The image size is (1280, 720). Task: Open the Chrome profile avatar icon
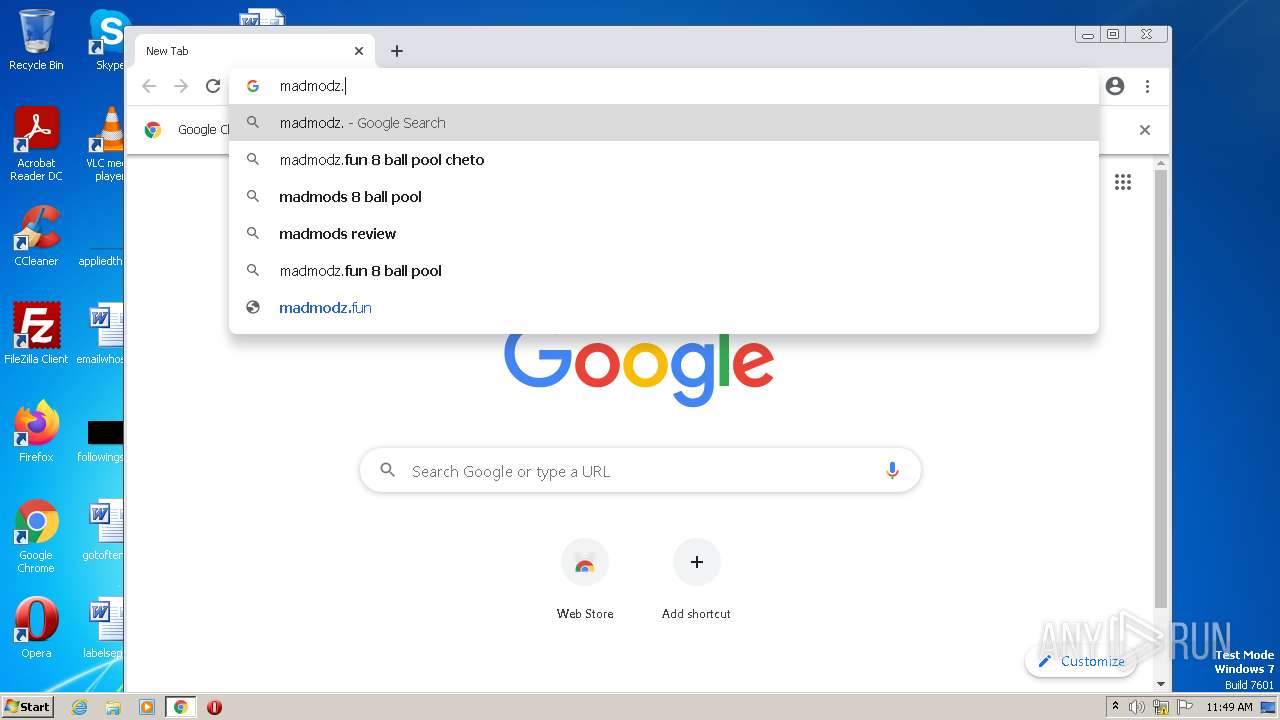[x=1115, y=86]
